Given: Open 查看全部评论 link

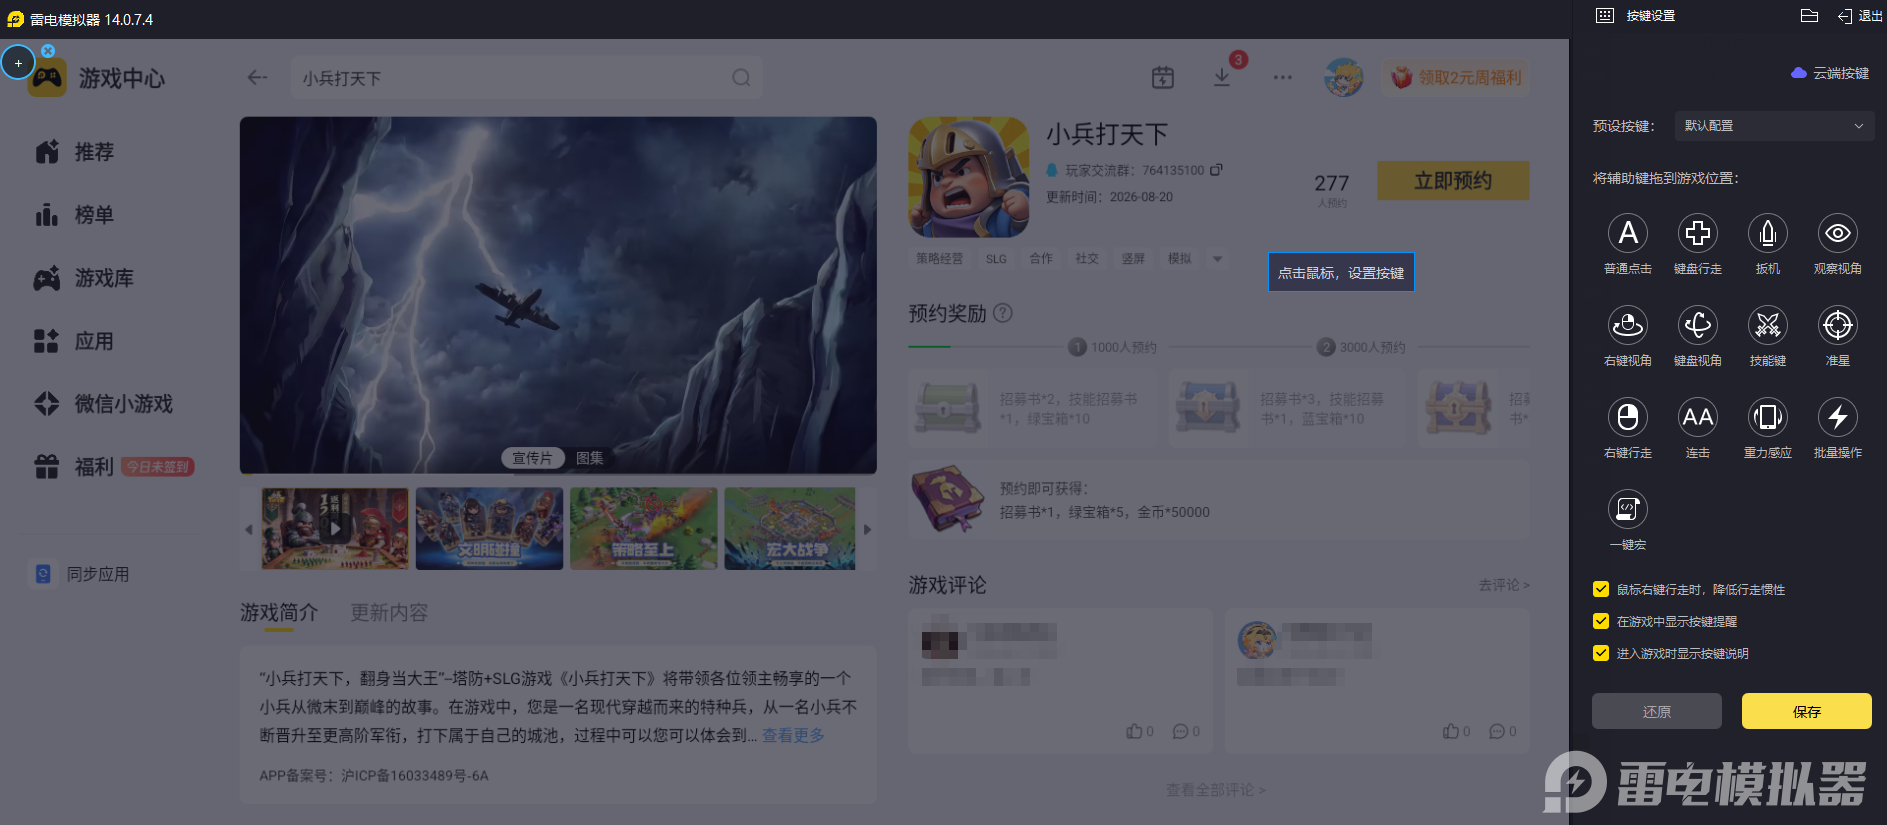Looking at the screenshot, I should point(1216,790).
